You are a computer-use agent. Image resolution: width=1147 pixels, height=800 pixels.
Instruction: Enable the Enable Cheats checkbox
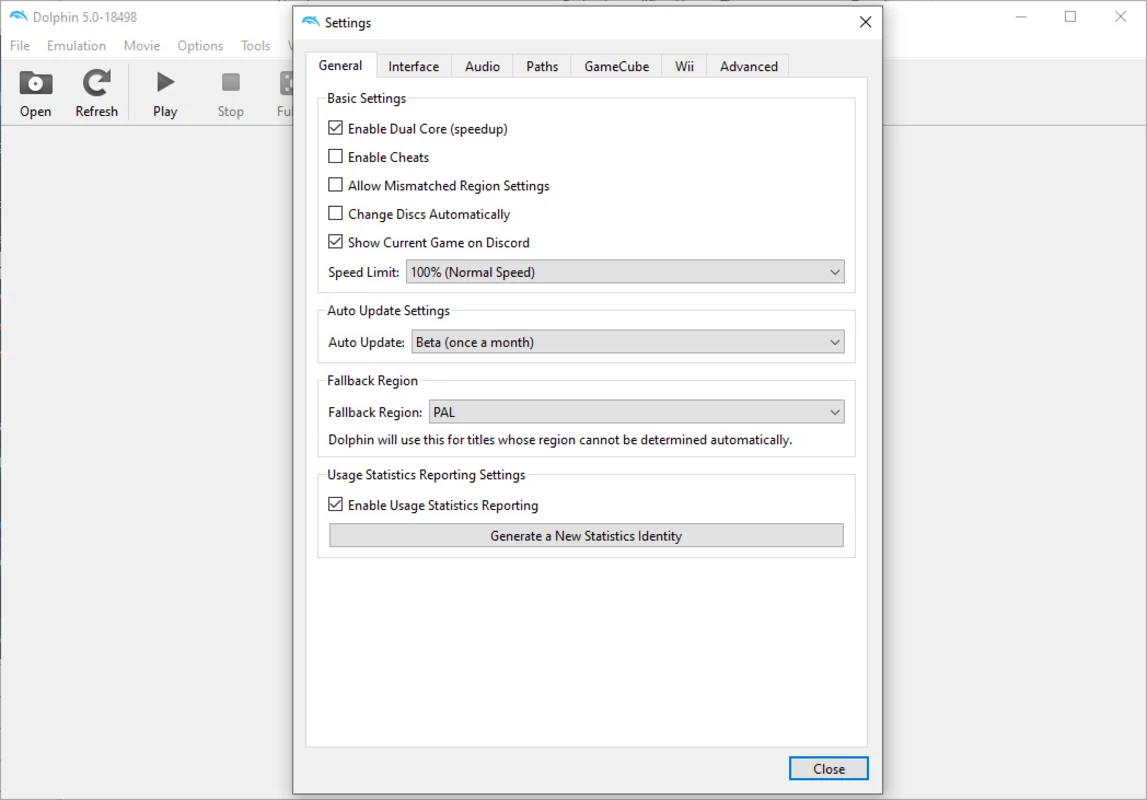pyautogui.click(x=336, y=157)
